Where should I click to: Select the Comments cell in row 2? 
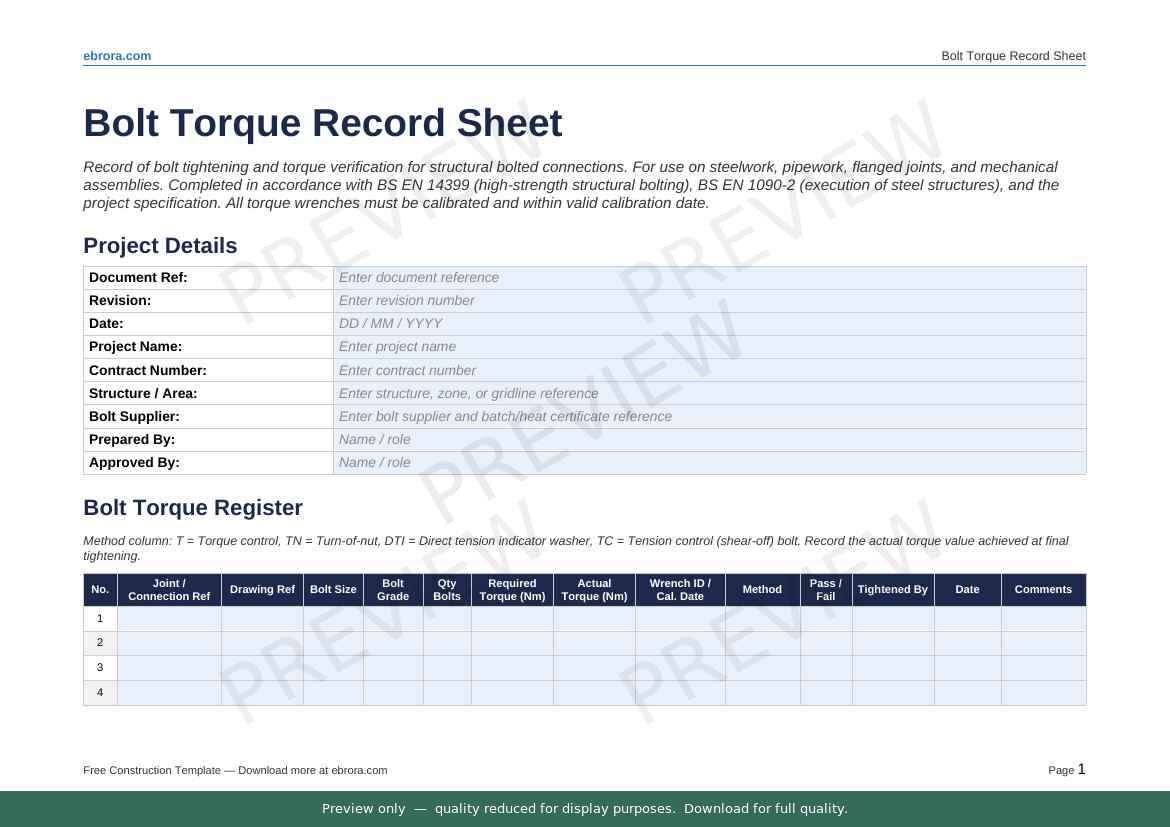[x=1043, y=643]
